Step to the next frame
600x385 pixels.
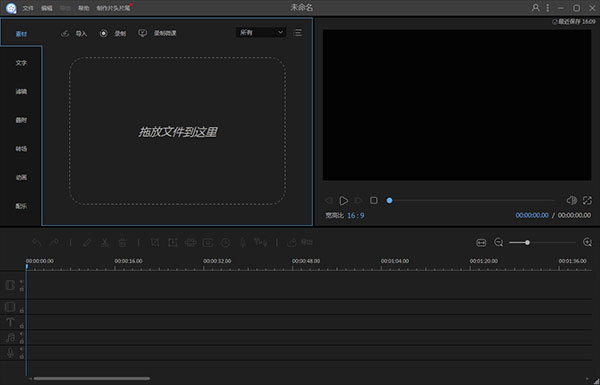pyautogui.click(x=358, y=201)
